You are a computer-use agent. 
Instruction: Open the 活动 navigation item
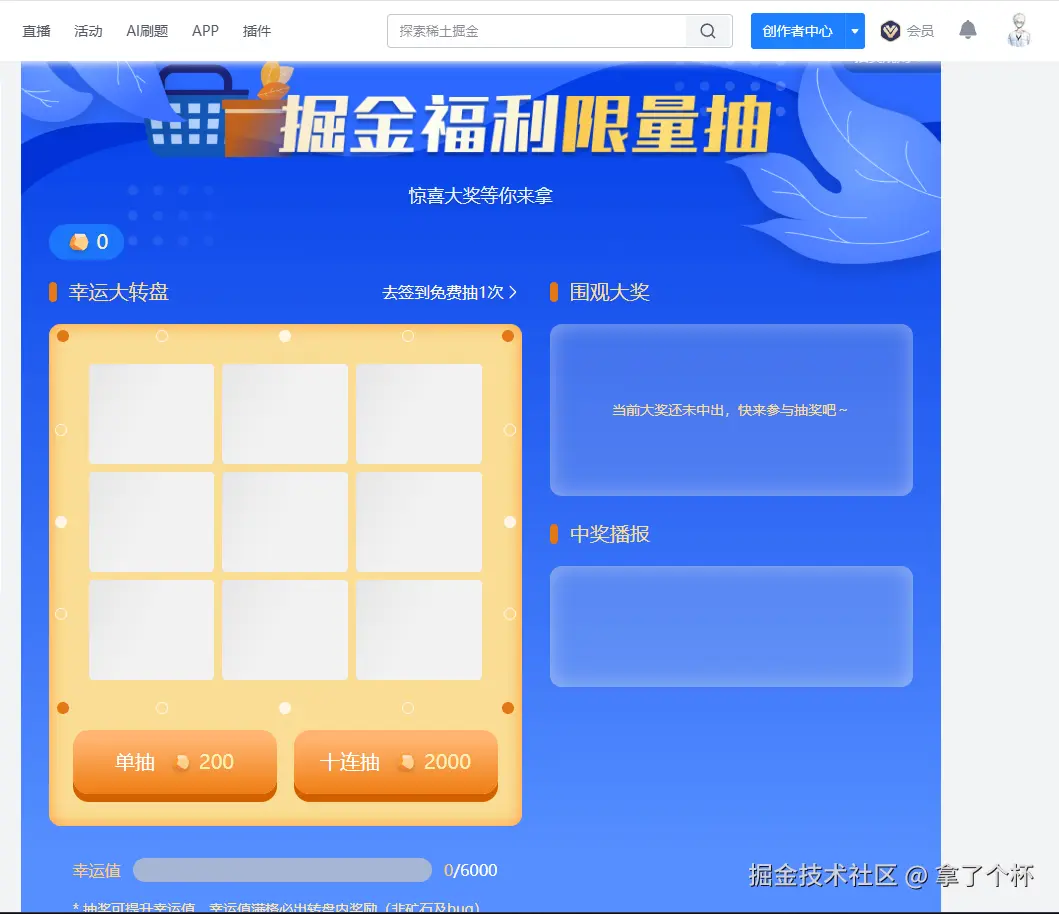click(x=88, y=31)
